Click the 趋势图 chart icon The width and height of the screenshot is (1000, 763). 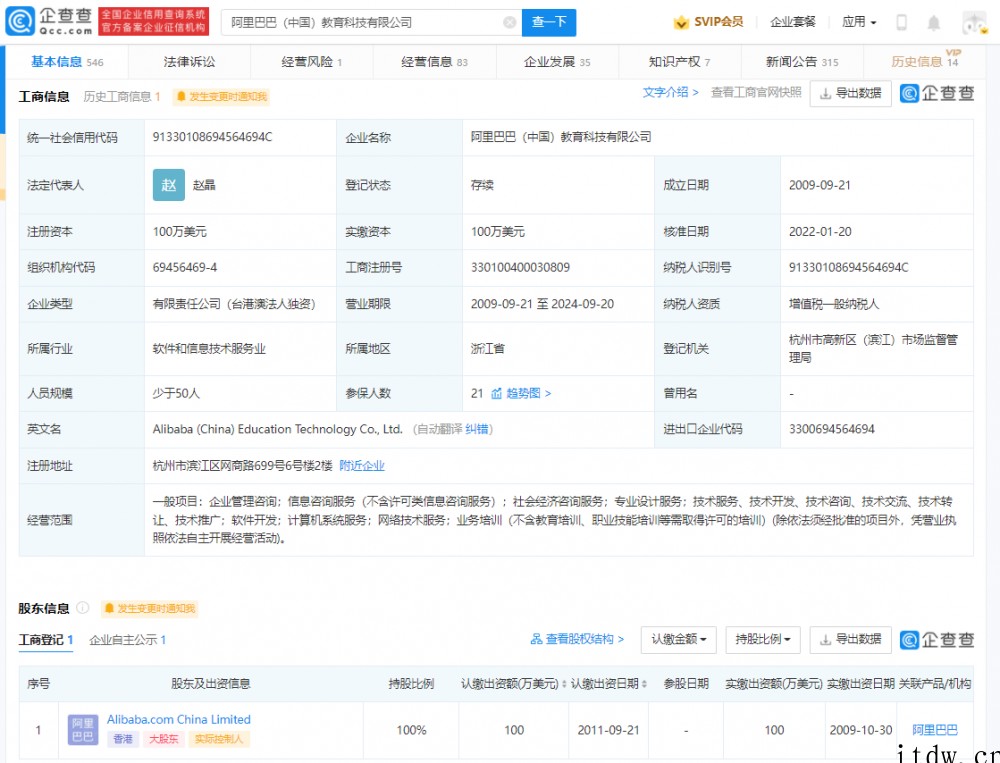pyautogui.click(x=496, y=393)
